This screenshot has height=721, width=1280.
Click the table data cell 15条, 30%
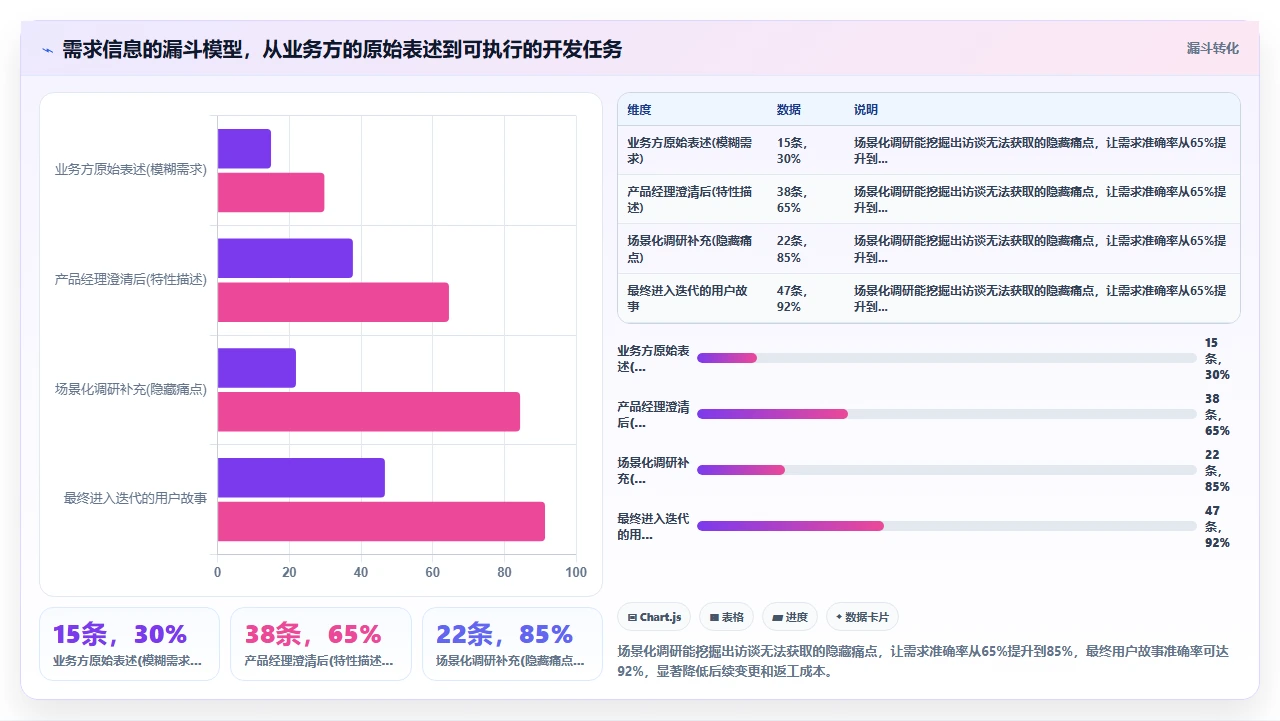(805, 150)
